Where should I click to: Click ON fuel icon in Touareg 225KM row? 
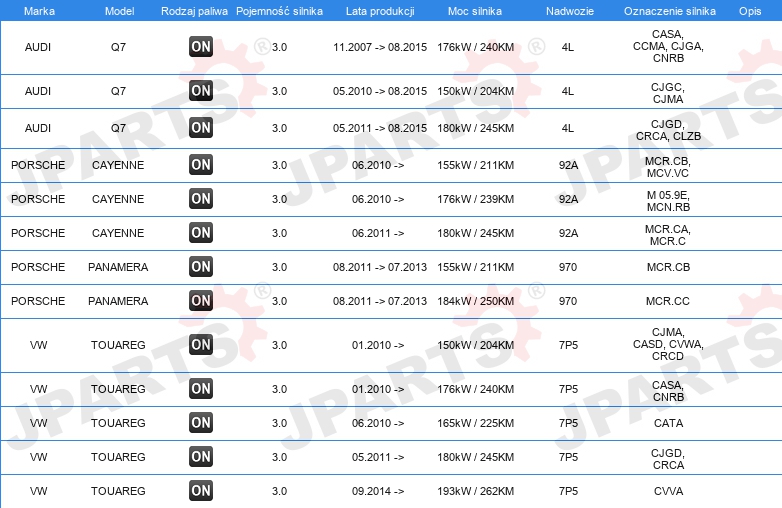[201, 422]
